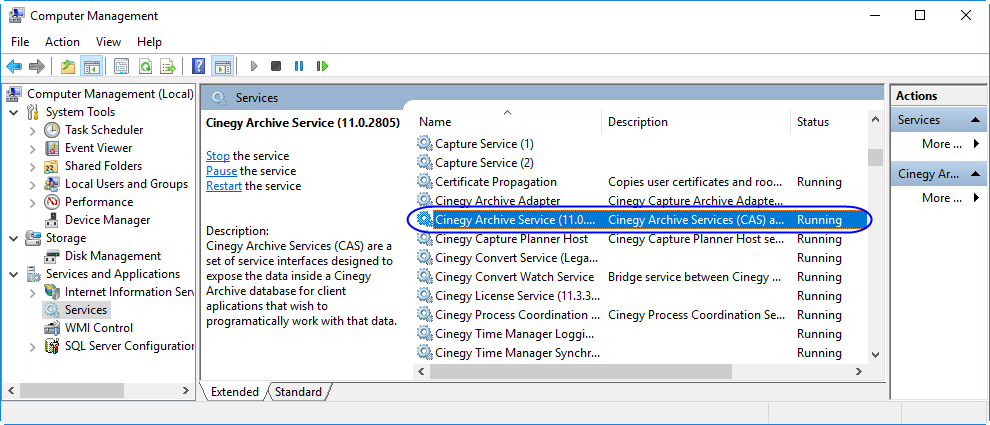The height and width of the screenshot is (425, 990).
Task: Expand the Shared Folders node
Action: (x=32, y=167)
